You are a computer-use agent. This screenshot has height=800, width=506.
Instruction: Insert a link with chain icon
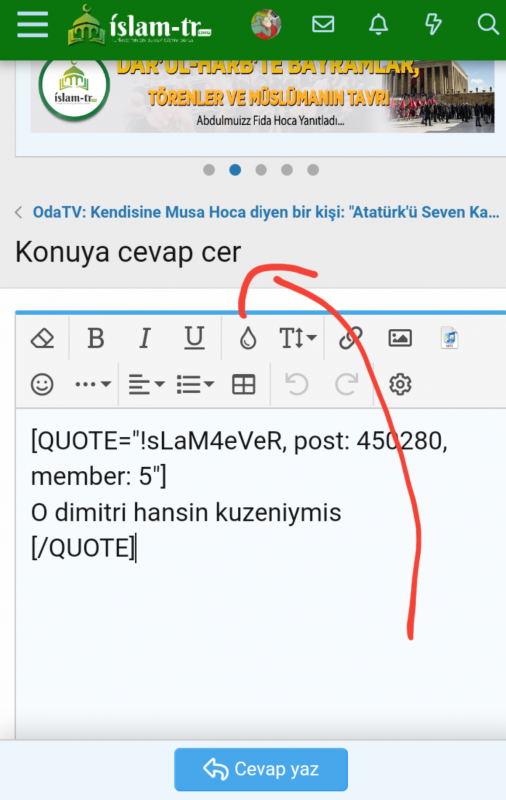pyautogui.click(x=351, y=338)
